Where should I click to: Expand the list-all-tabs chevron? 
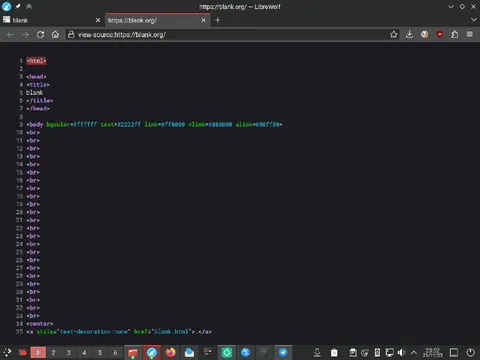click(473, 20)
